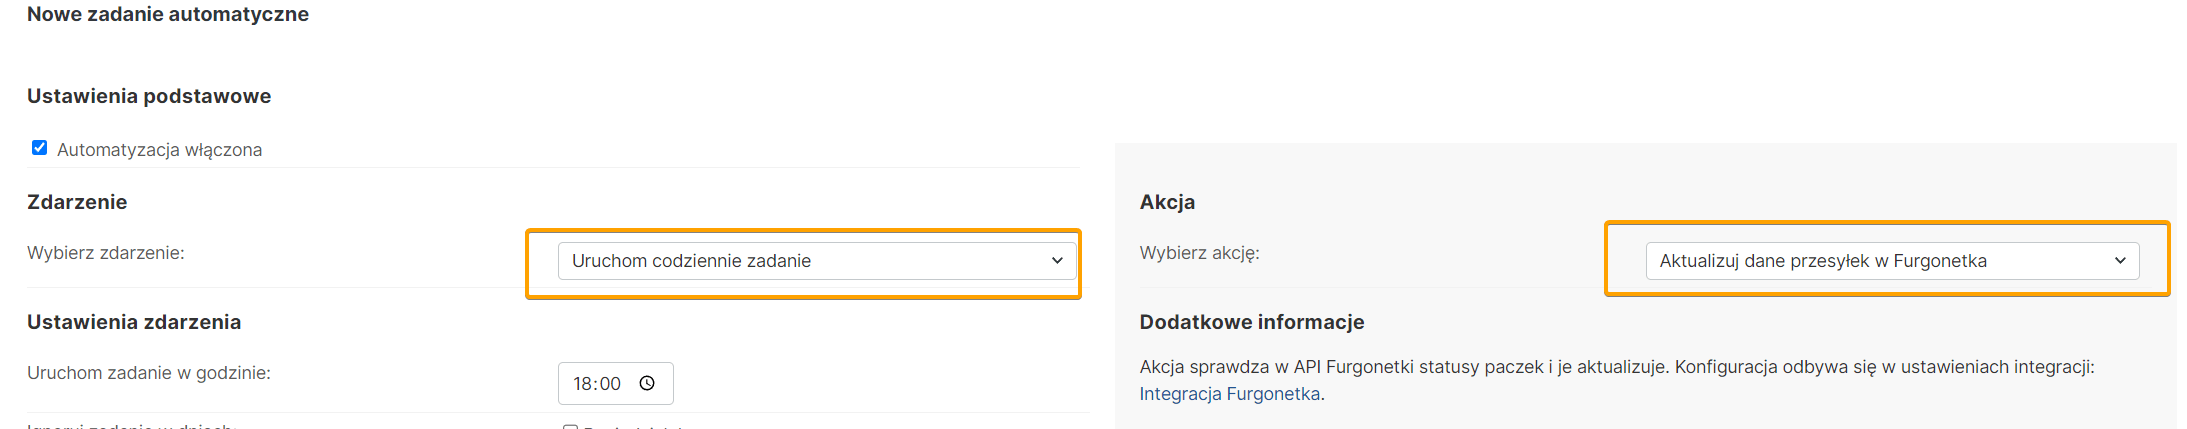Click the "Nowe zadanie automatyczne" page title
The image size is (2187, 429).
point(168,14)
